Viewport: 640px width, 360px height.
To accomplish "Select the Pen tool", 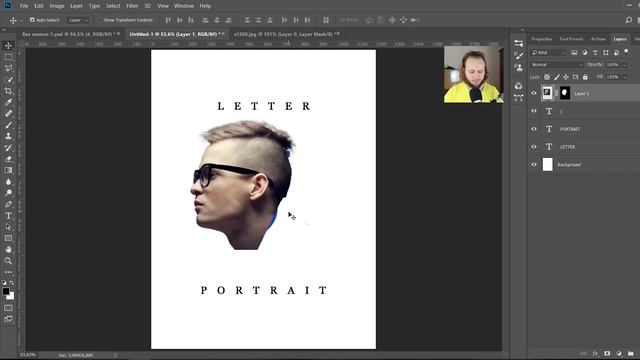I will (8, 204).
